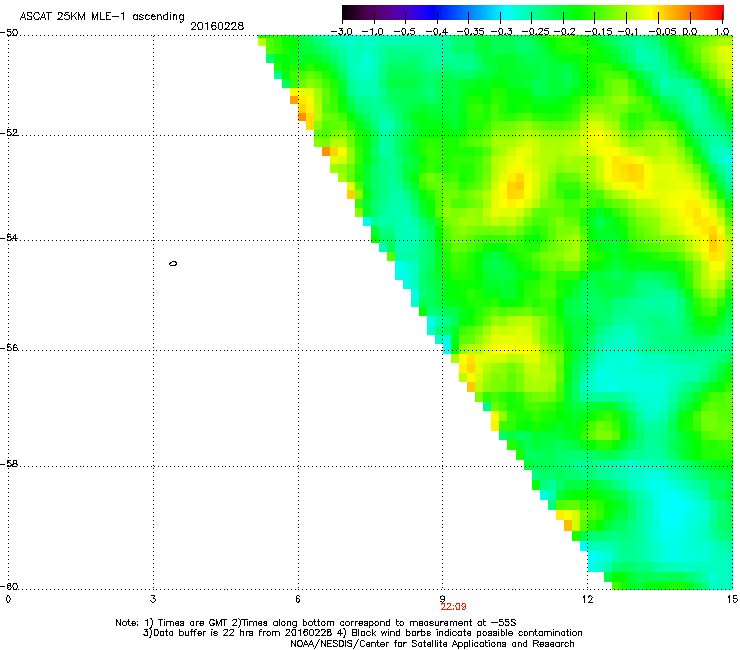The height and width of the screenshot is (650, 740).
Task: Click the red 22:09 pass time label
Action: [x=453, y=607]
